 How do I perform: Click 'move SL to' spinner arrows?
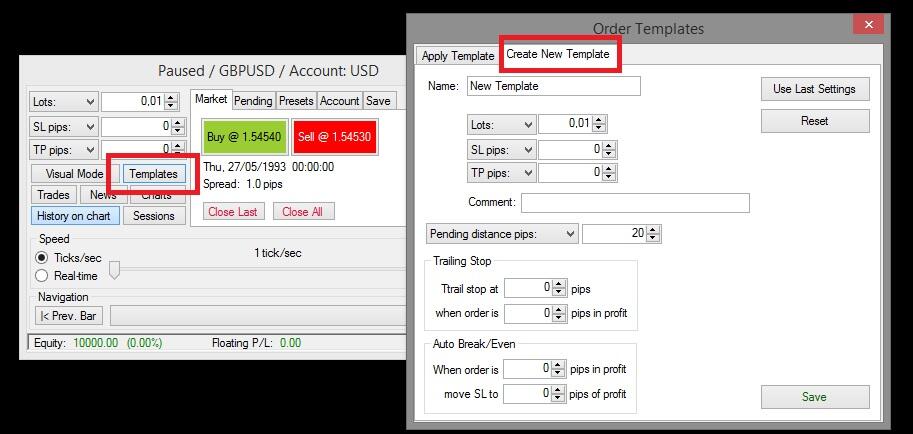(x=558, y=394)
